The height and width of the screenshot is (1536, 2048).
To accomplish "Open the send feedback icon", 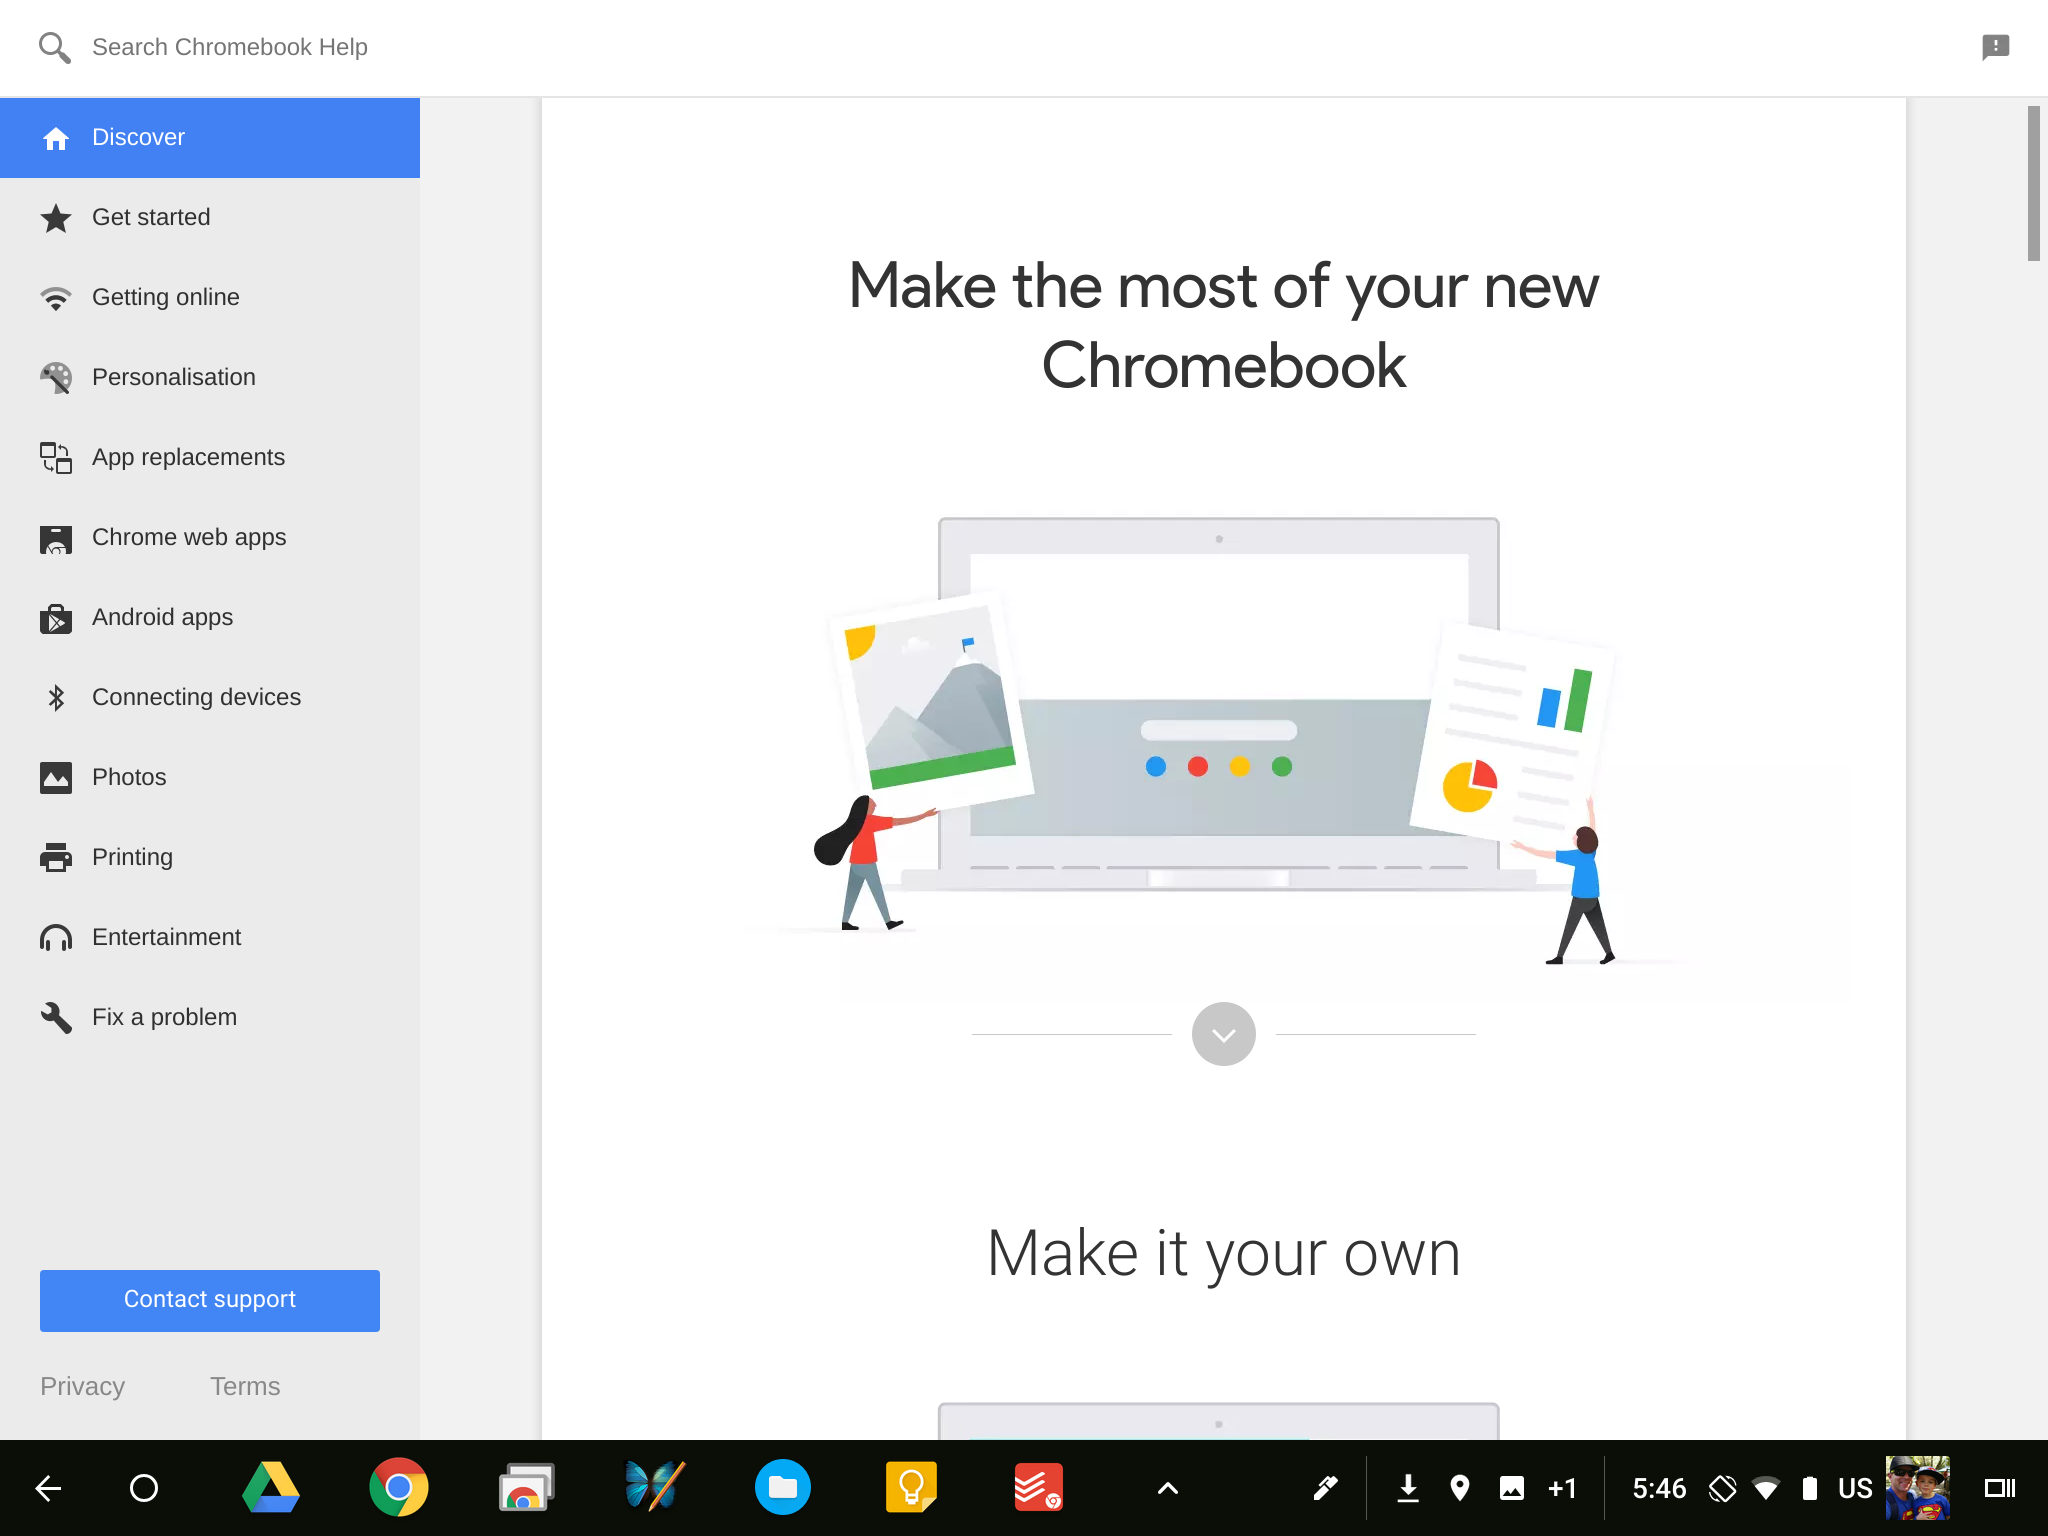I will click(1995, 47).
